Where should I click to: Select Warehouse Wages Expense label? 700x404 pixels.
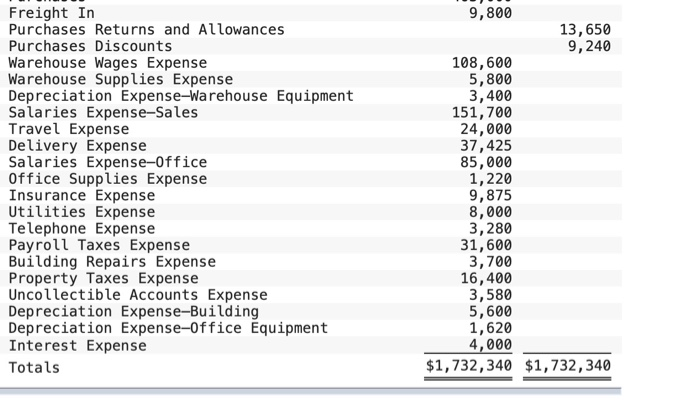(x=108, y=62)
